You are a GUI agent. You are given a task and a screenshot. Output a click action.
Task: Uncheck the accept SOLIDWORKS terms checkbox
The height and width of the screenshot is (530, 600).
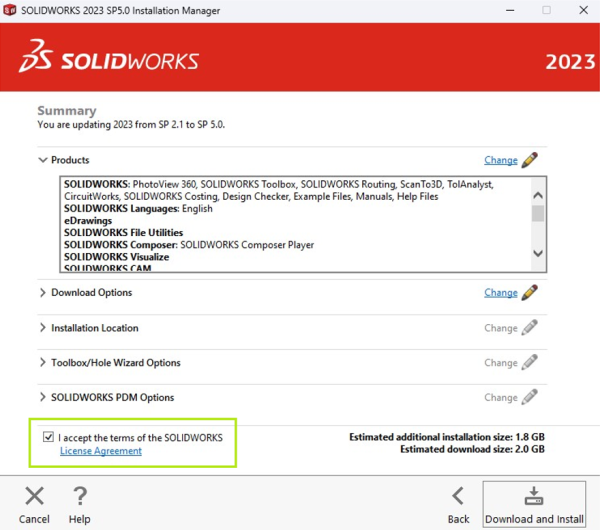click(49, 438)
